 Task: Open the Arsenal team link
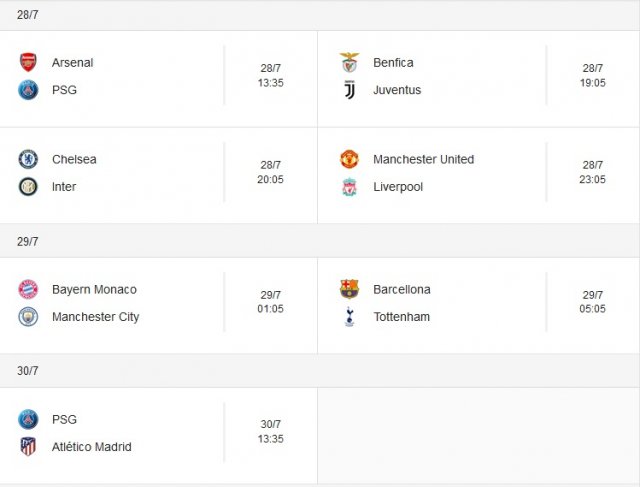[x=73, y=62]
